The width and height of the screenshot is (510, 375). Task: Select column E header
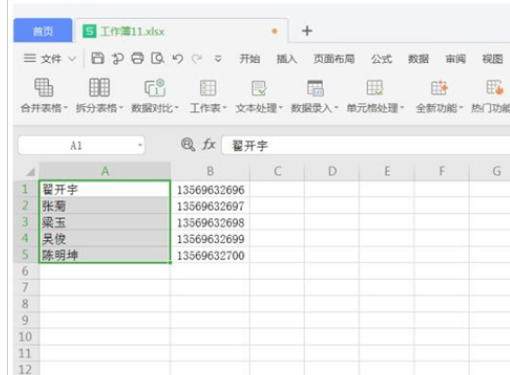[387, 171]
